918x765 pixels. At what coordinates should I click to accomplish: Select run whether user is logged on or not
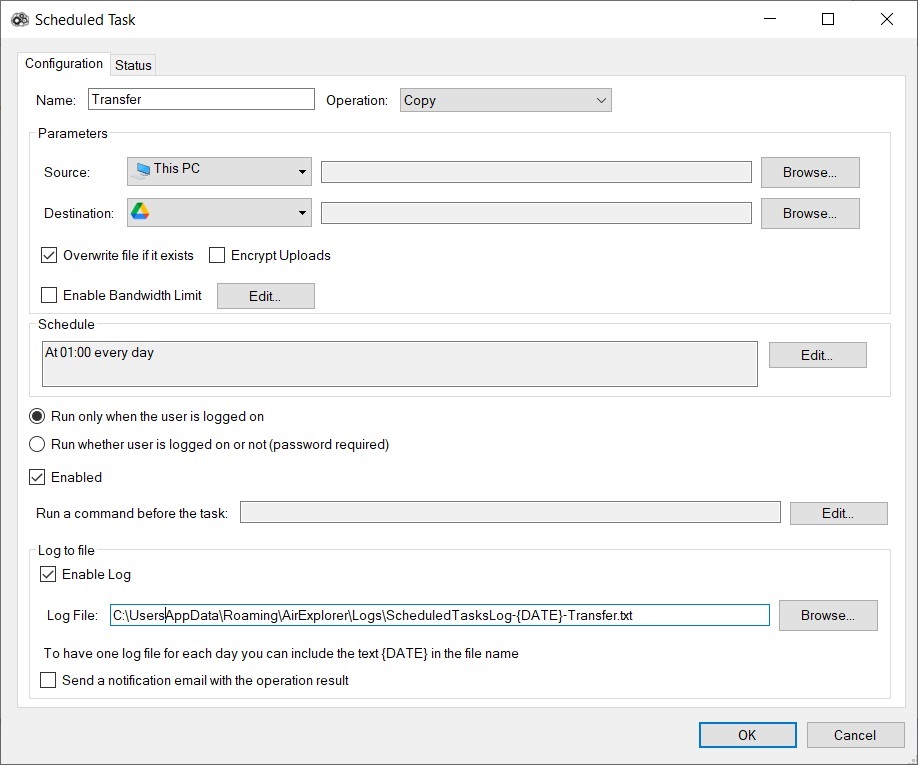[x=37, y=444]
